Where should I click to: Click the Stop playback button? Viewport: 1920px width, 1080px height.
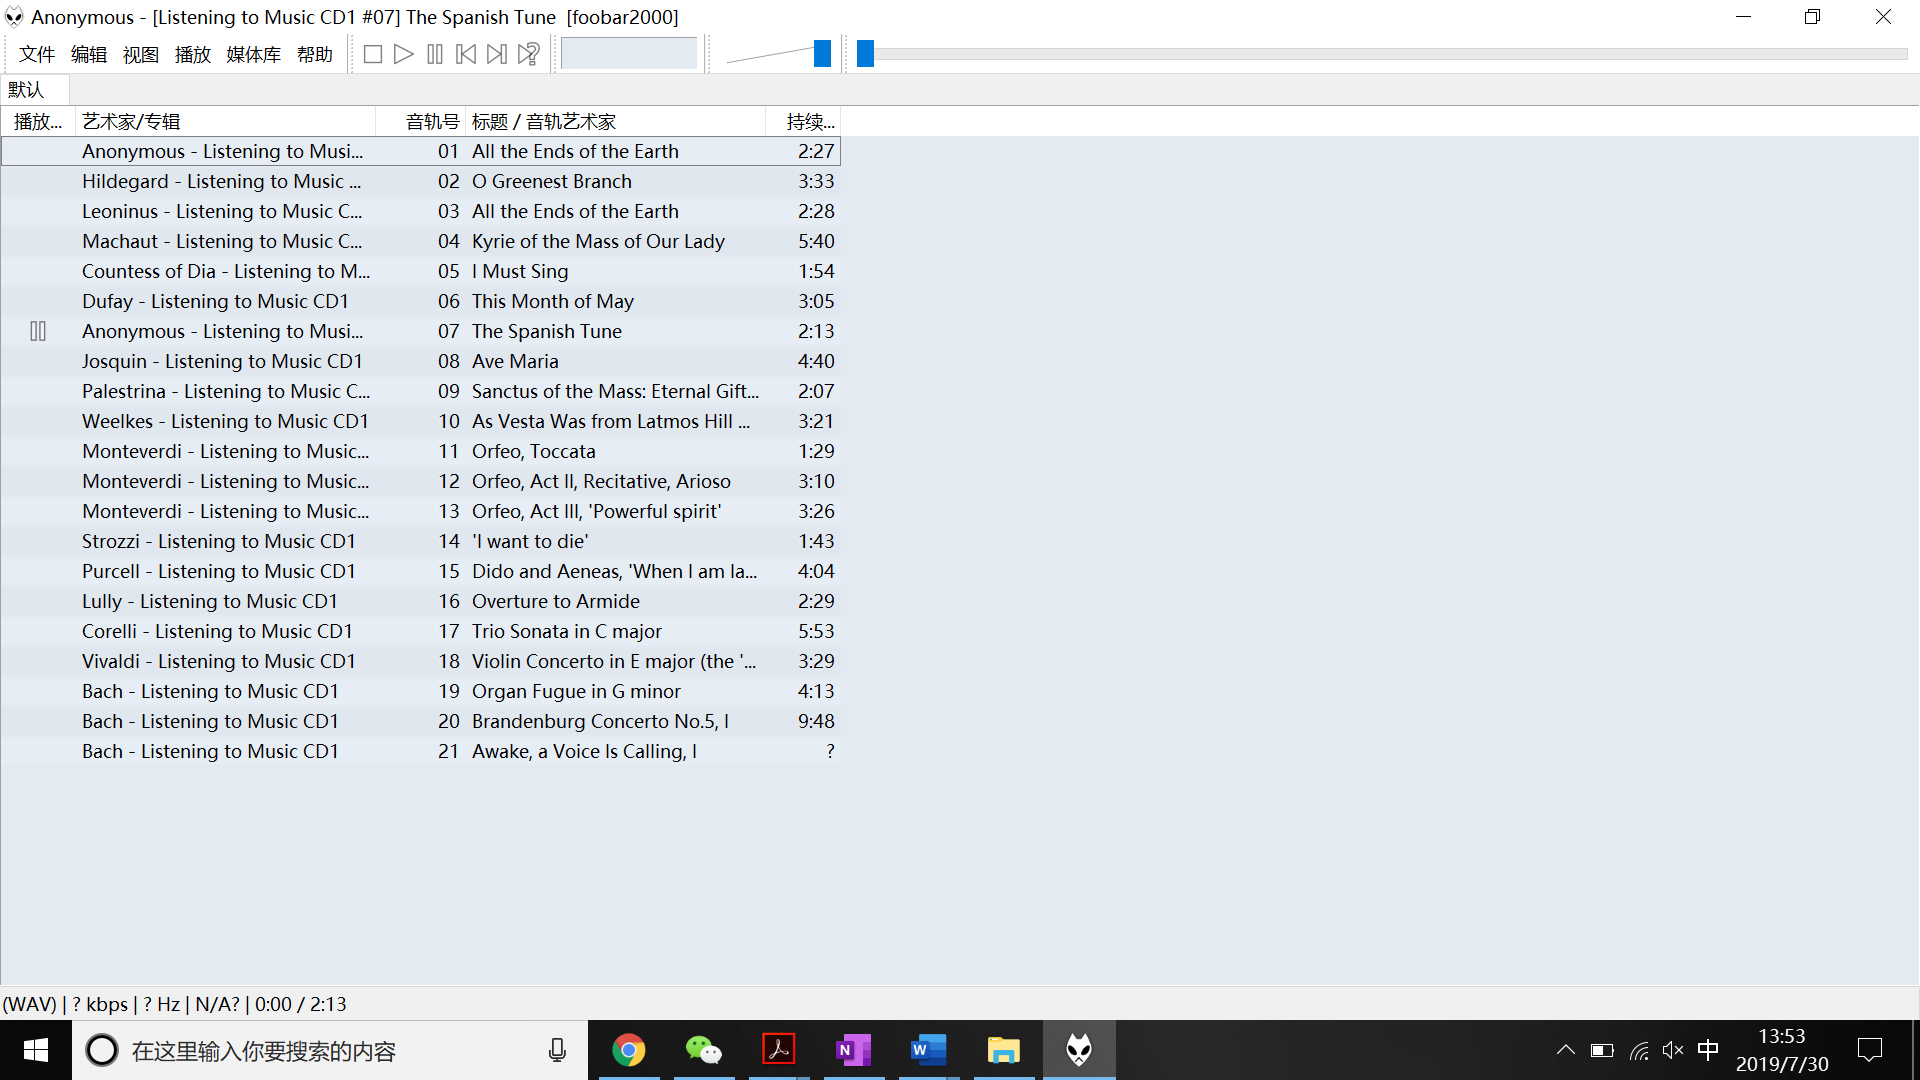[373, 54]
